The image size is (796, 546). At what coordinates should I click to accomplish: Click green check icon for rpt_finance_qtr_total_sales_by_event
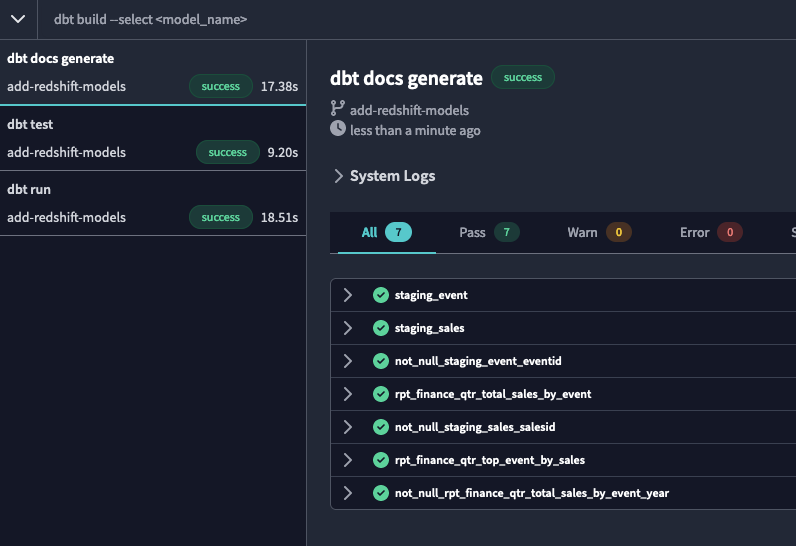381,394
